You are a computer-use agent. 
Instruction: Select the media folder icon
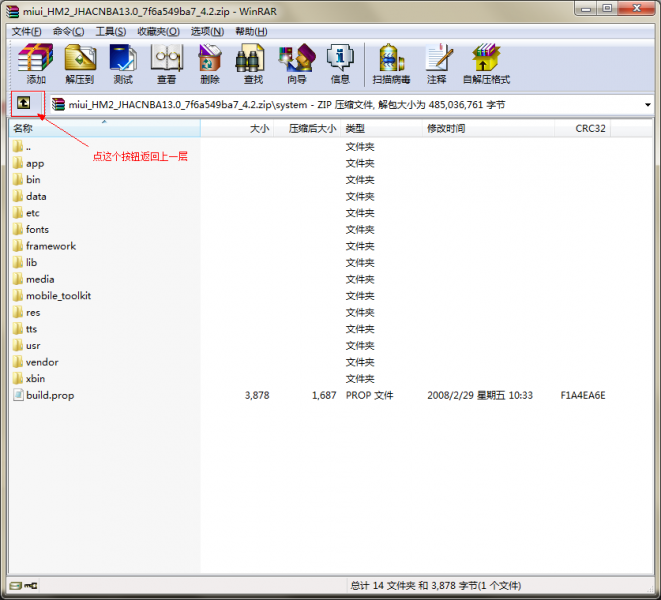coord(18,279)
